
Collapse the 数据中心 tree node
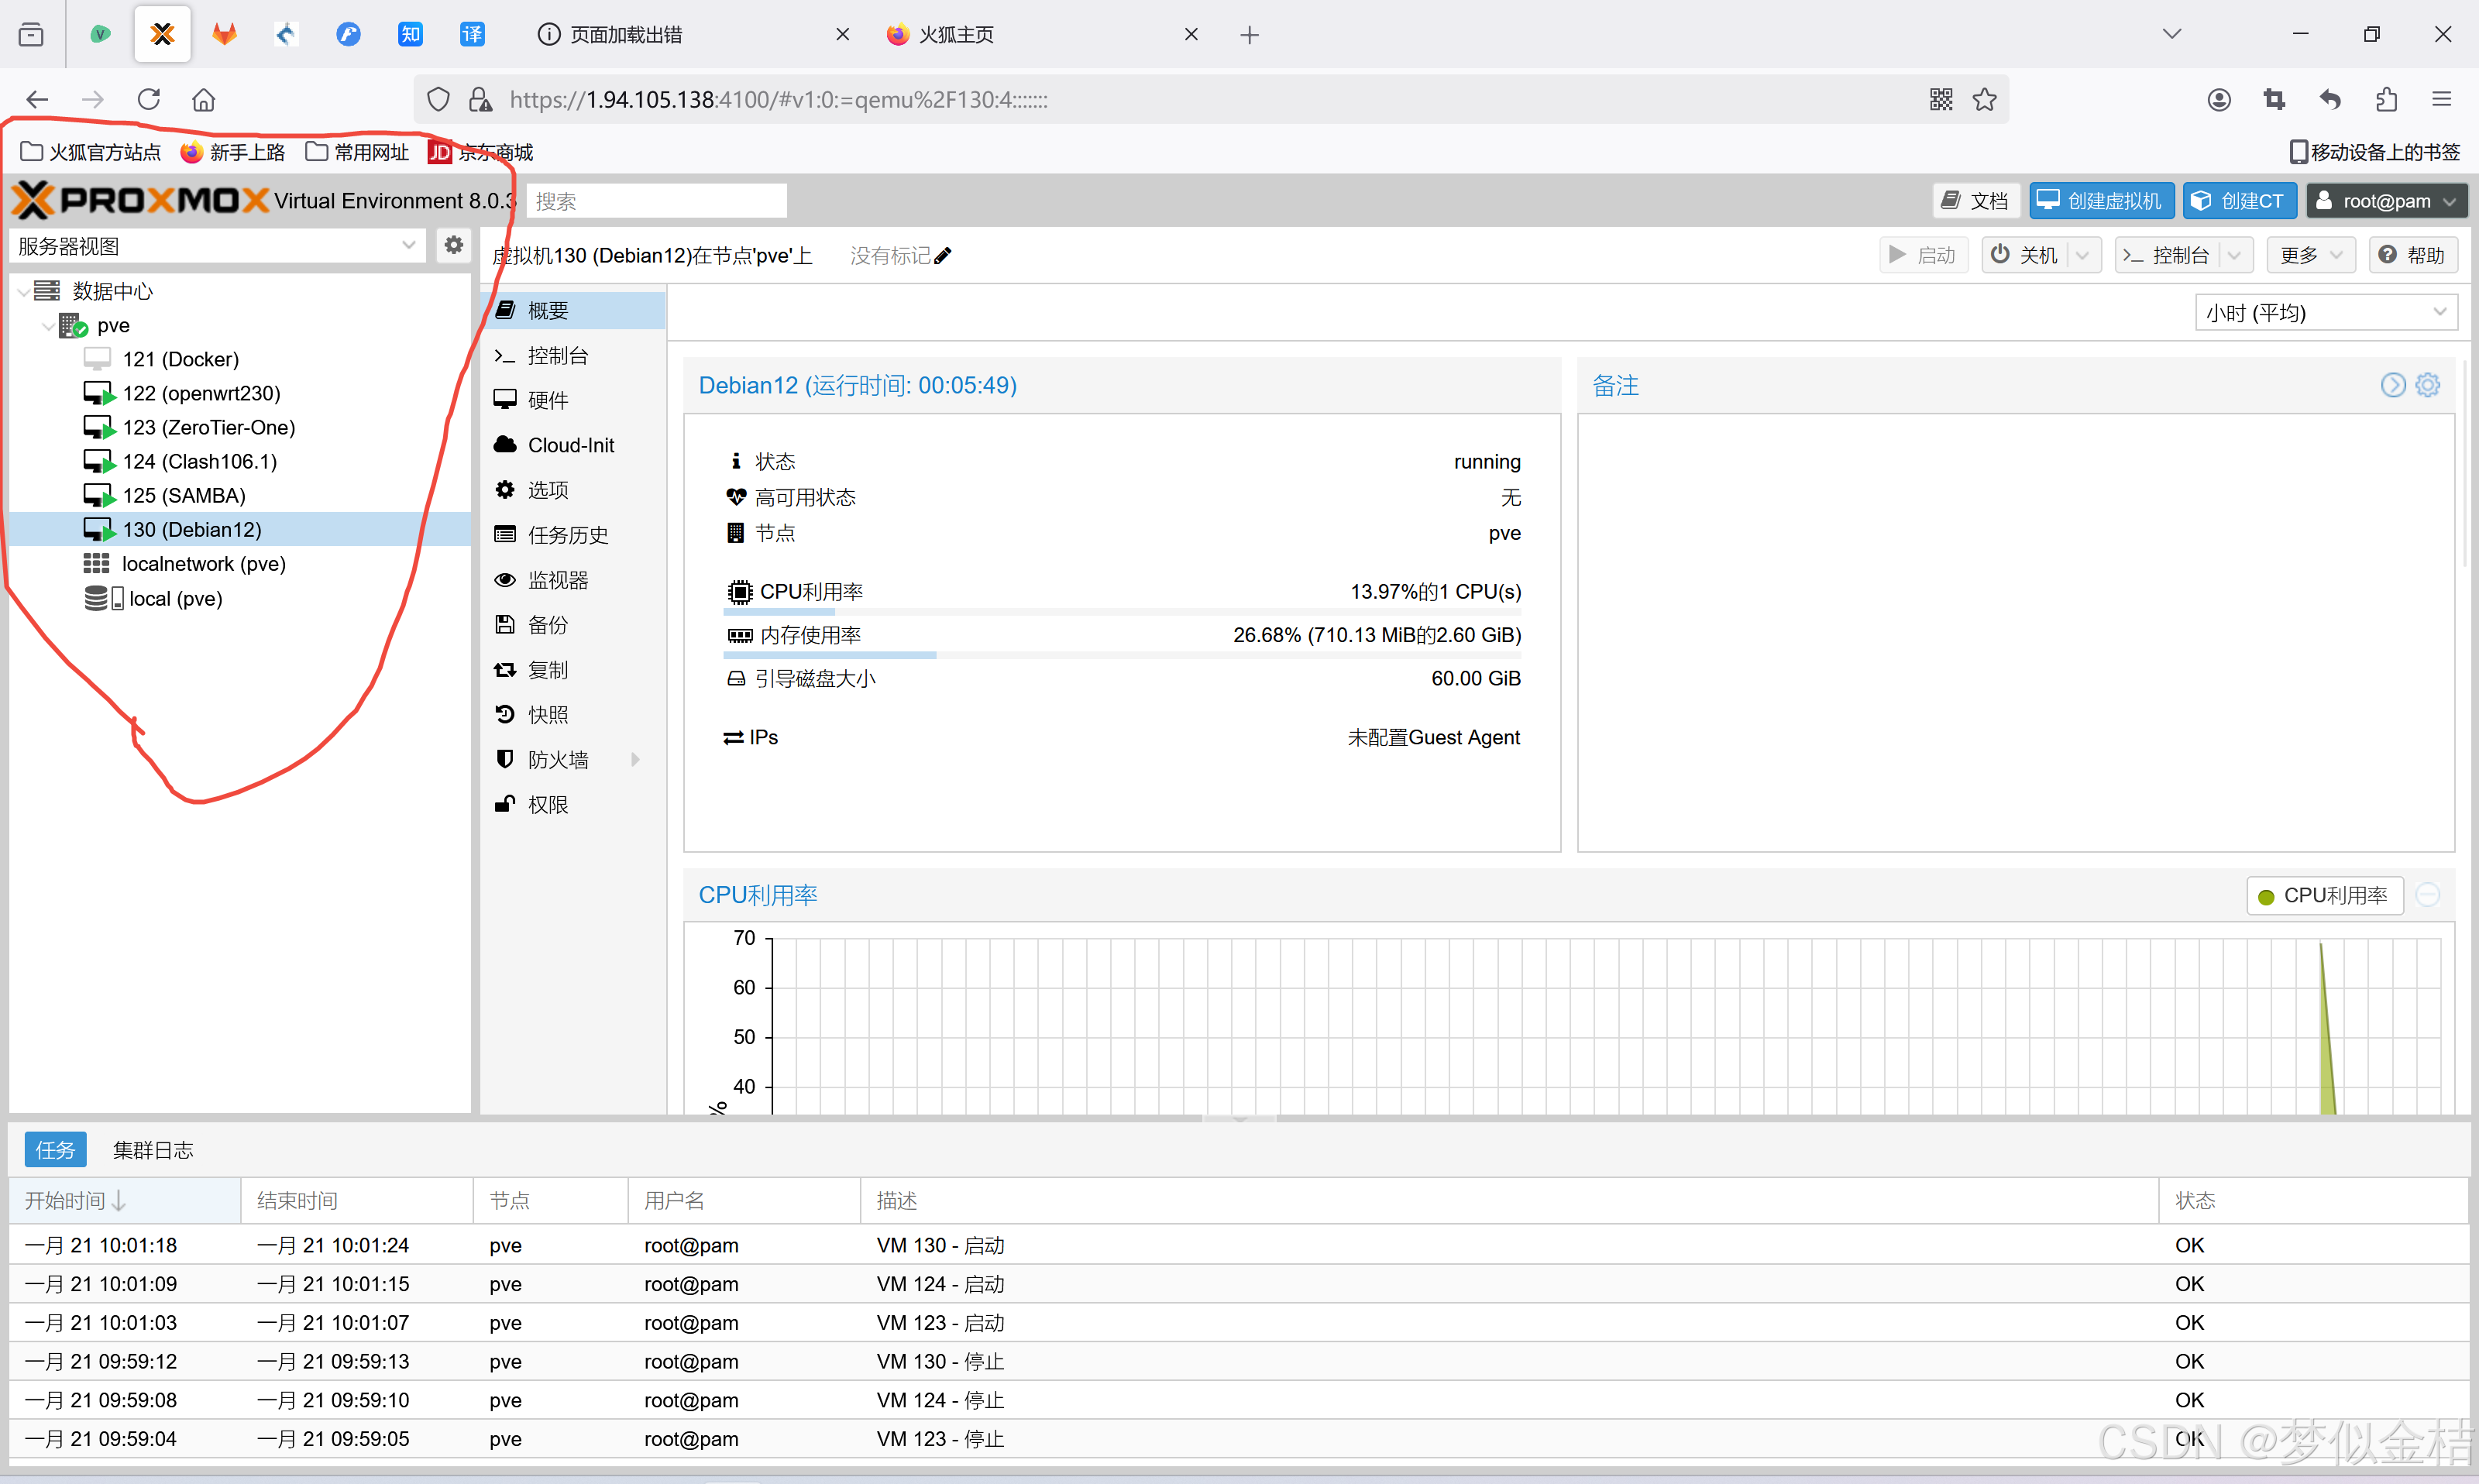tap(23, 291)
